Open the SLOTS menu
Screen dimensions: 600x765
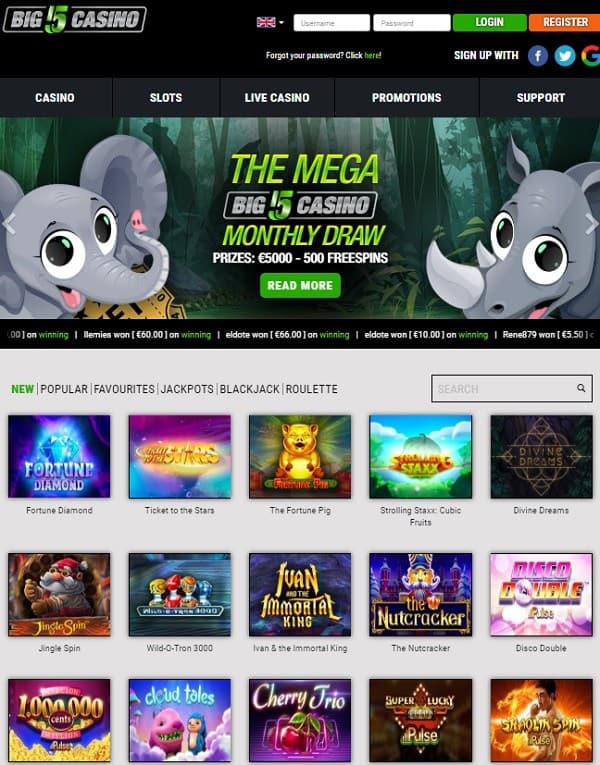(x=166, y=98)
